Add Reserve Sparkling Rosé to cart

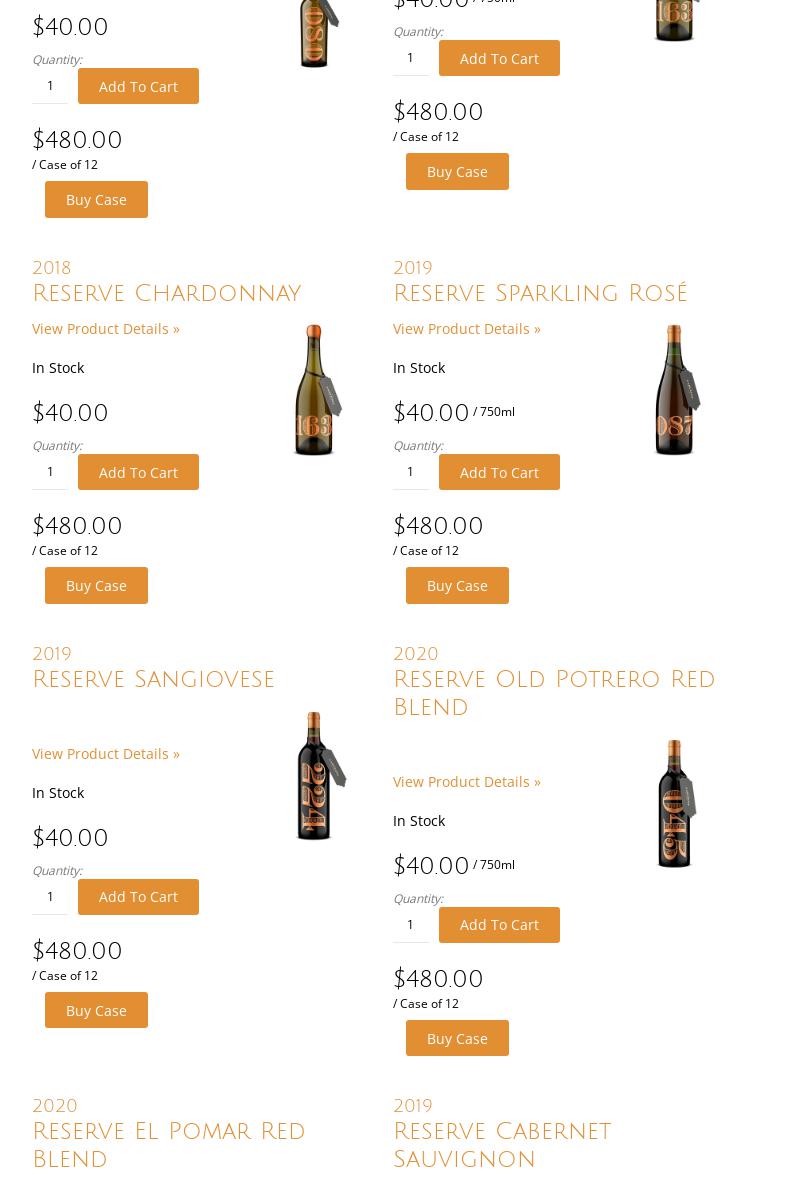(x=499, y=472)
